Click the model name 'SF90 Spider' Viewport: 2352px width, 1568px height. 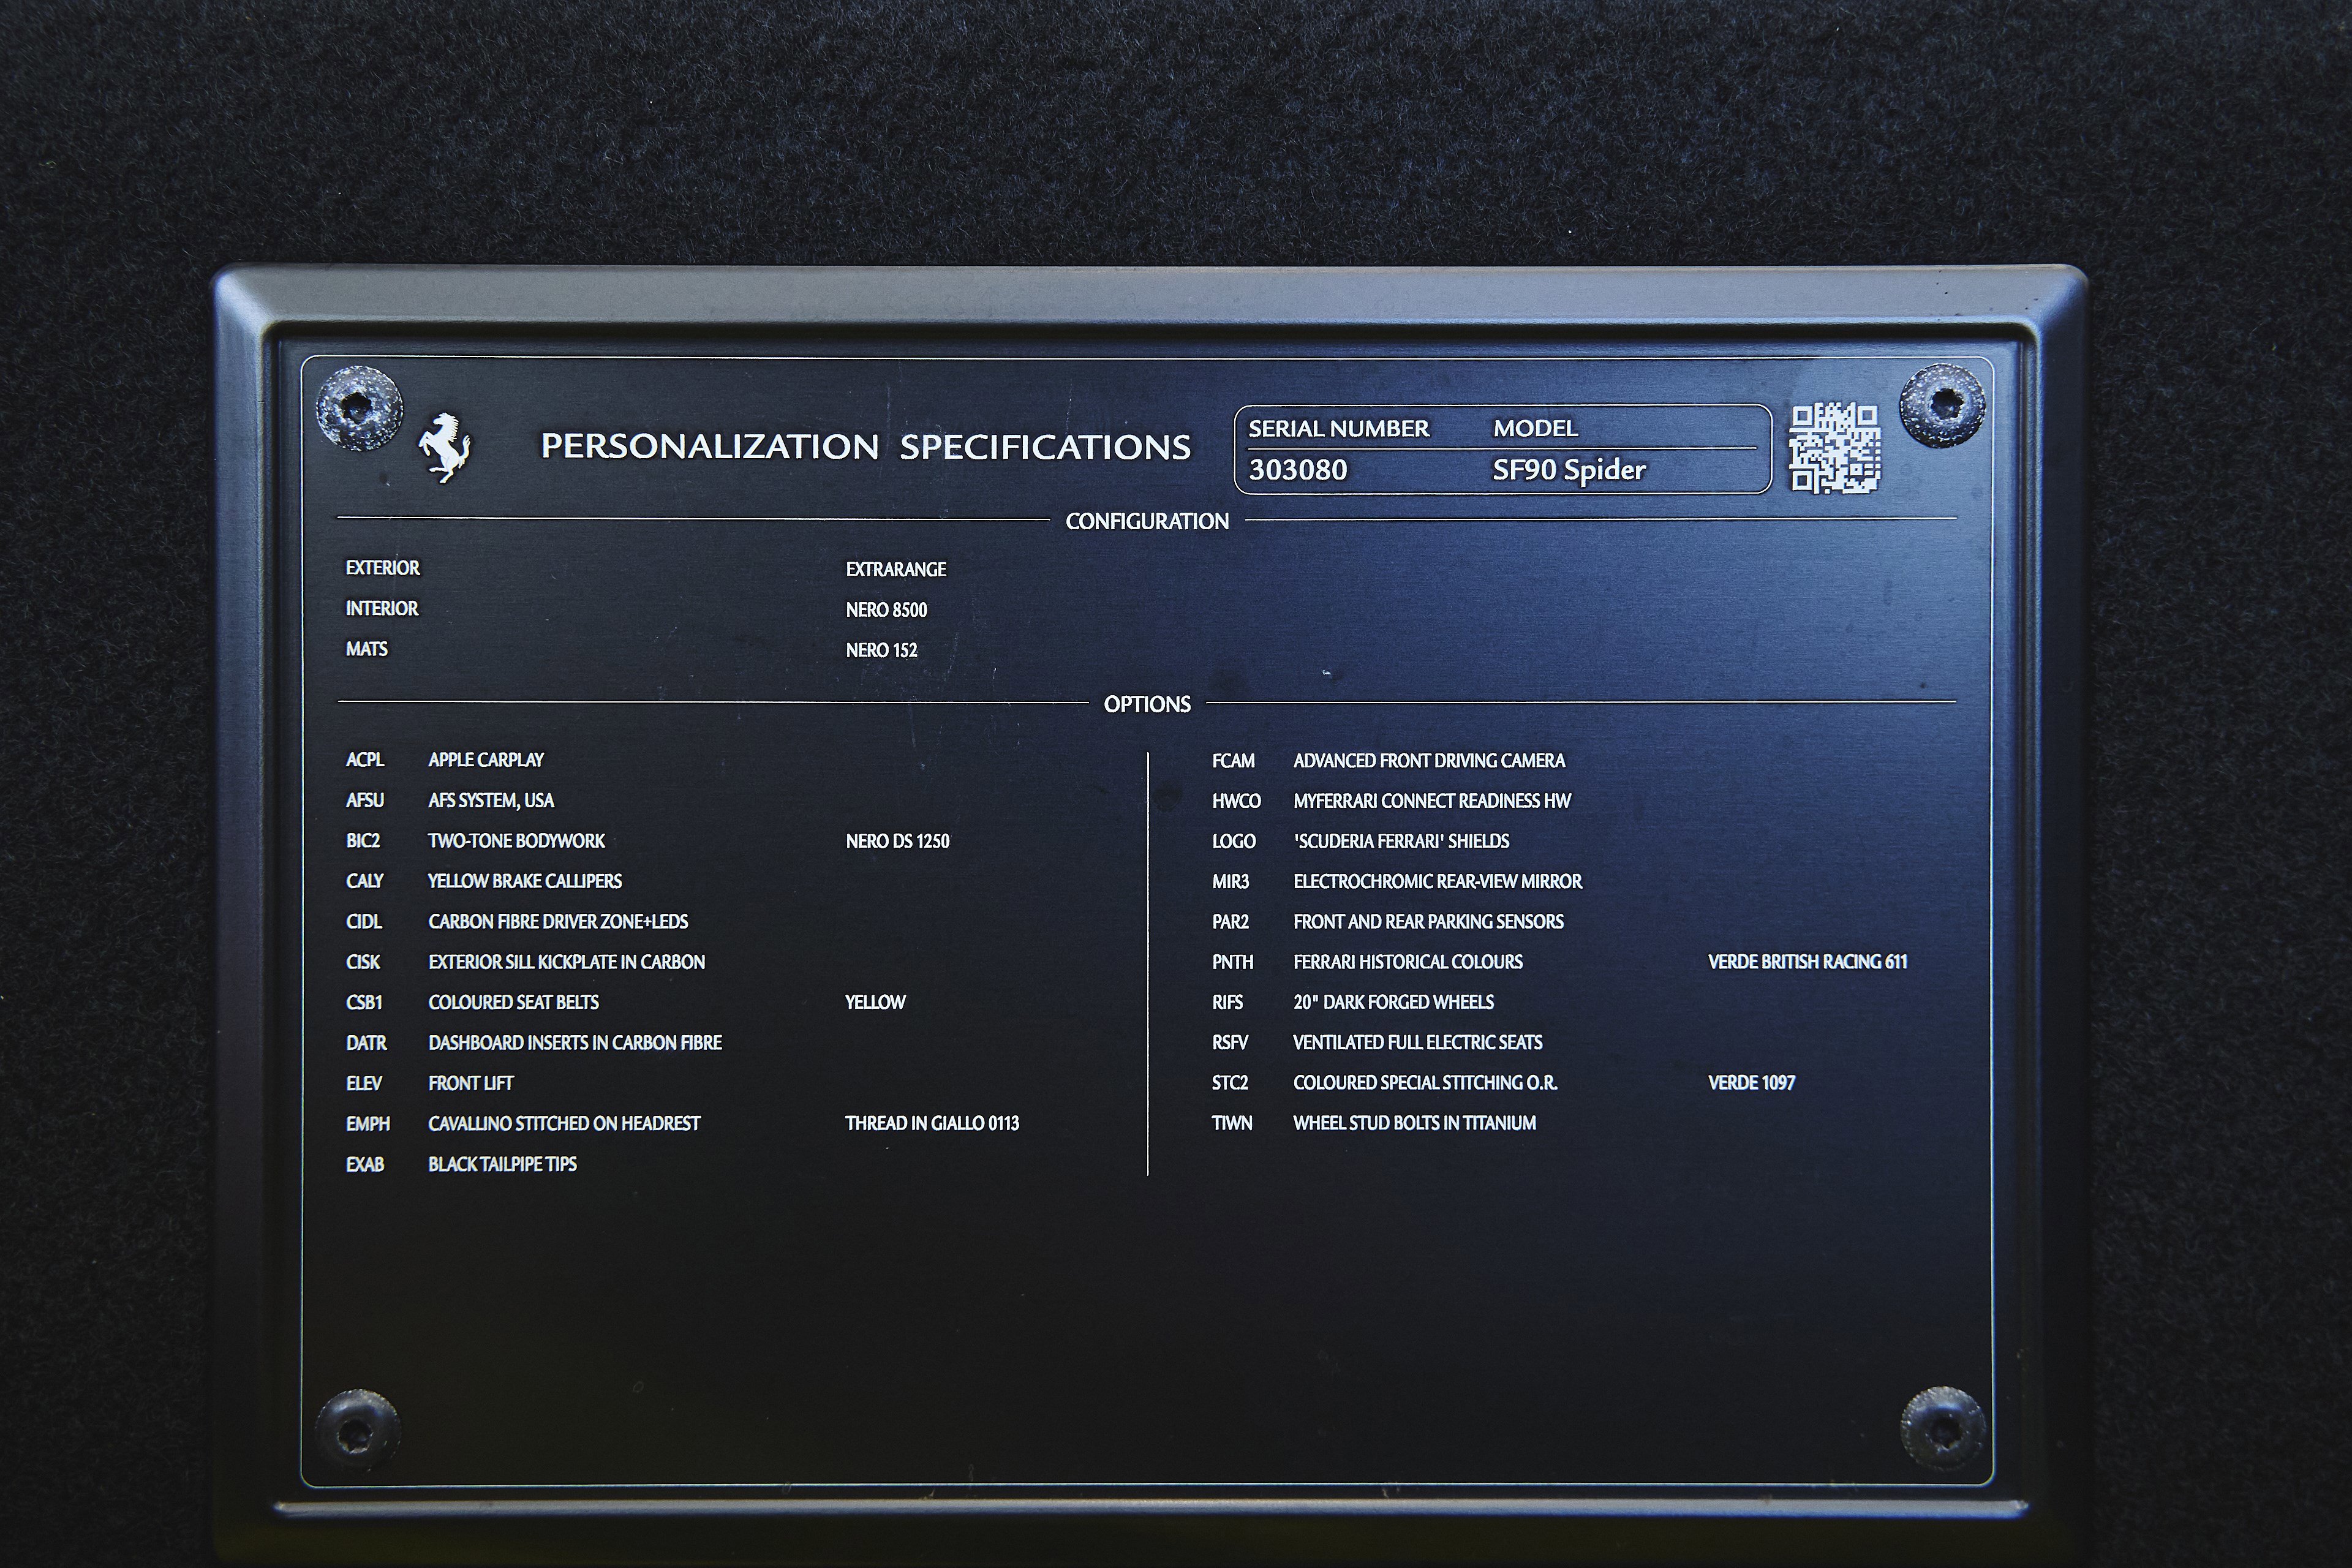pos(1569,470)
